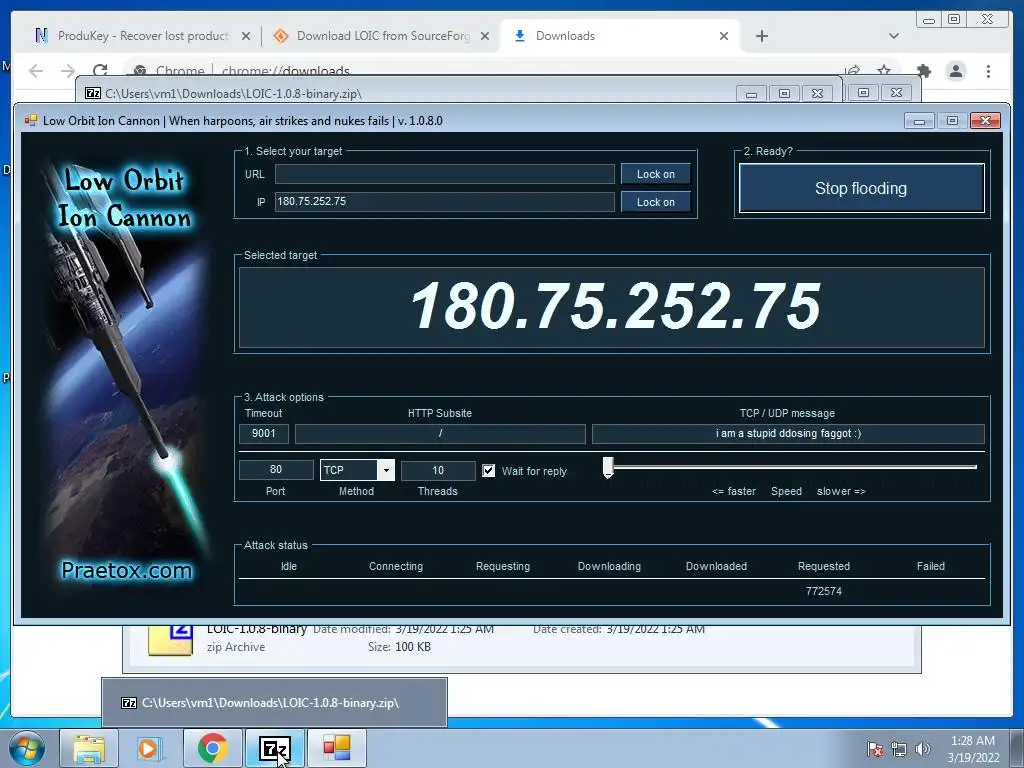Open File Explorer from taskbar
This screenshot has height=768, width=1024.
tap(89, 748)
